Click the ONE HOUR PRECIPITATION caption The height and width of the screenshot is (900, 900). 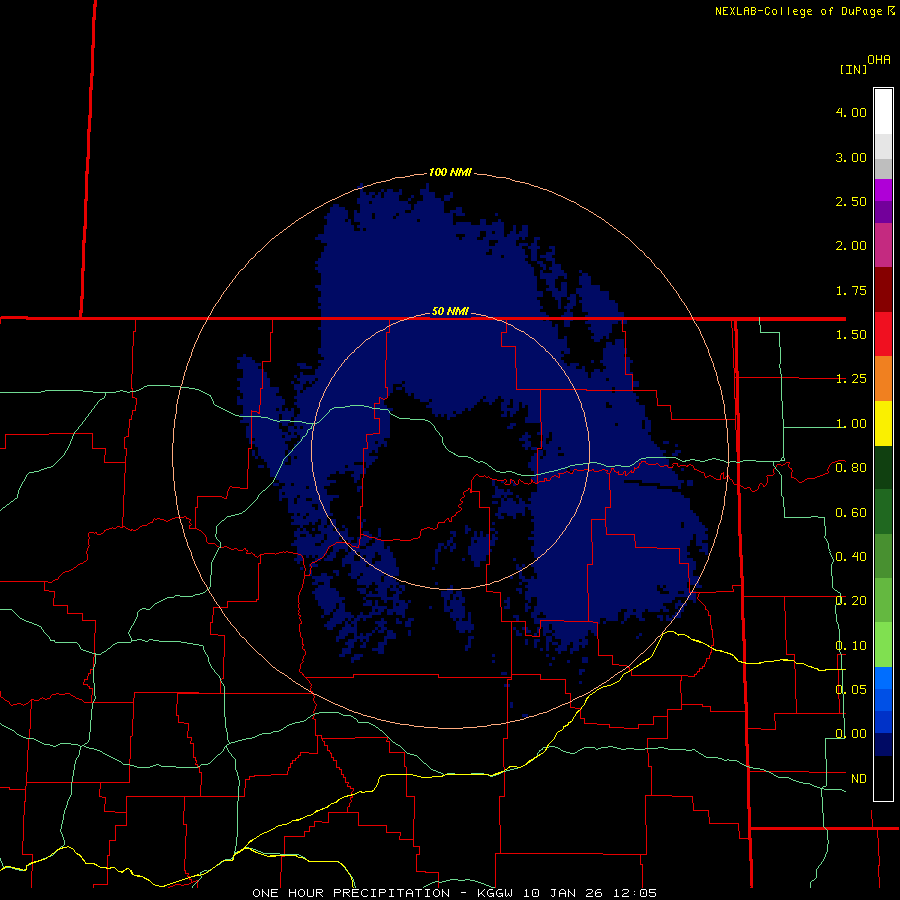[x=351, y=893]
